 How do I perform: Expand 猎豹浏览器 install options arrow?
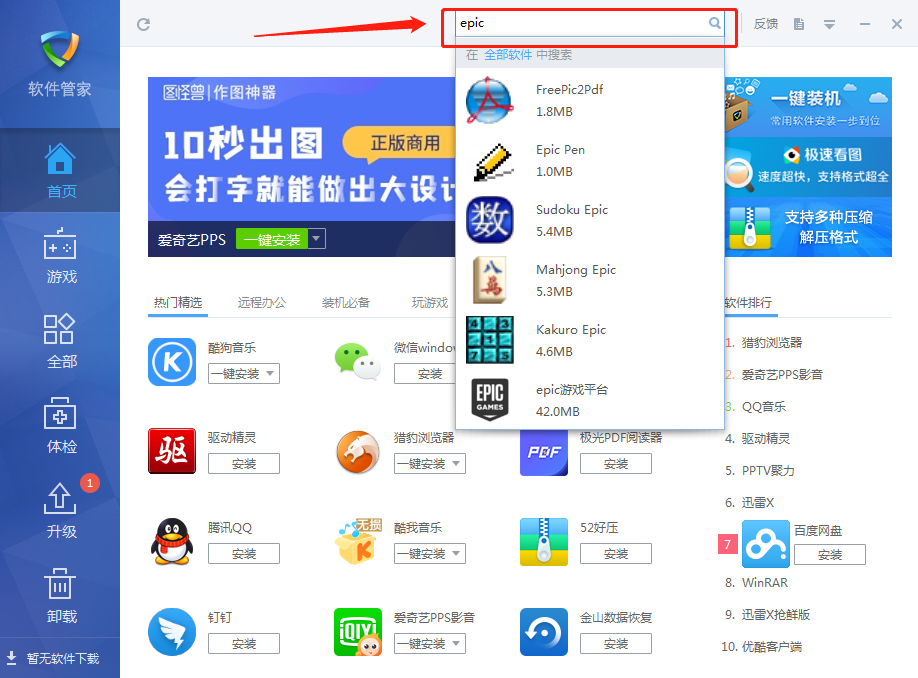[456, 464]
